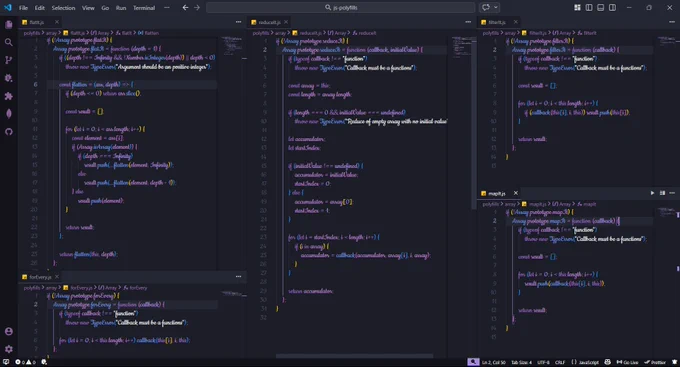Go back with the left arrow
Viewport: 680px width, 367px height.
(x=185, y=7)
